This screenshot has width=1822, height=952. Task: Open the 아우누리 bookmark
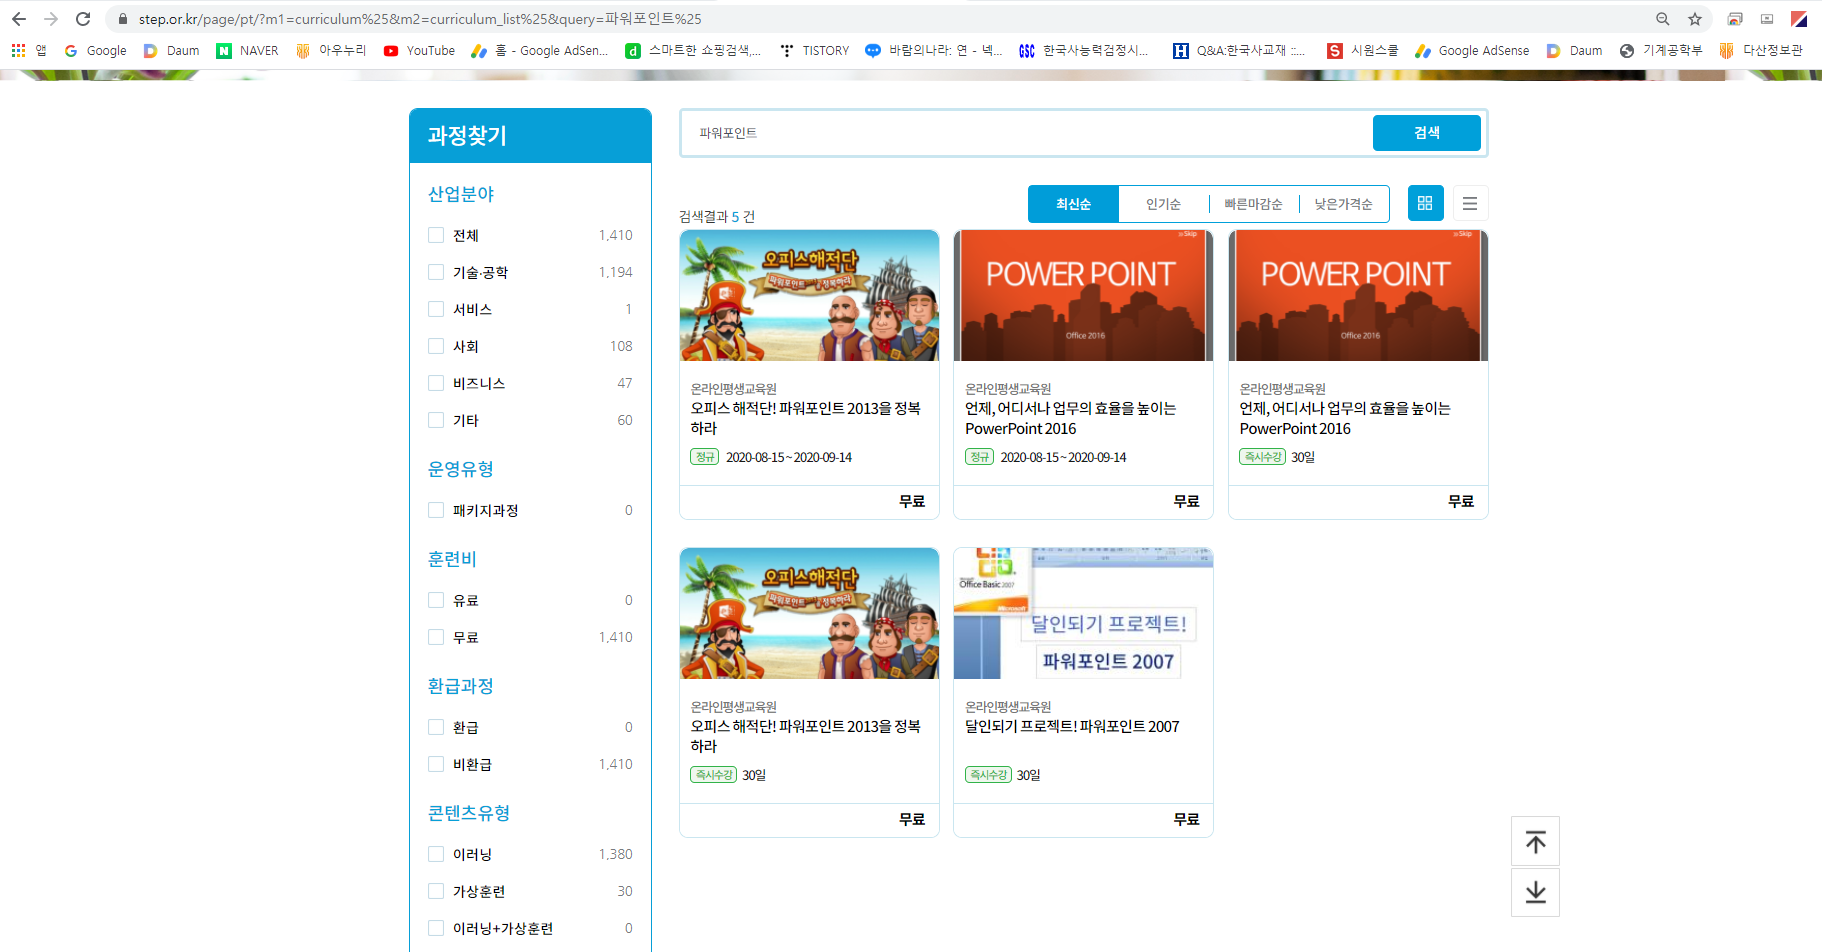331,50
